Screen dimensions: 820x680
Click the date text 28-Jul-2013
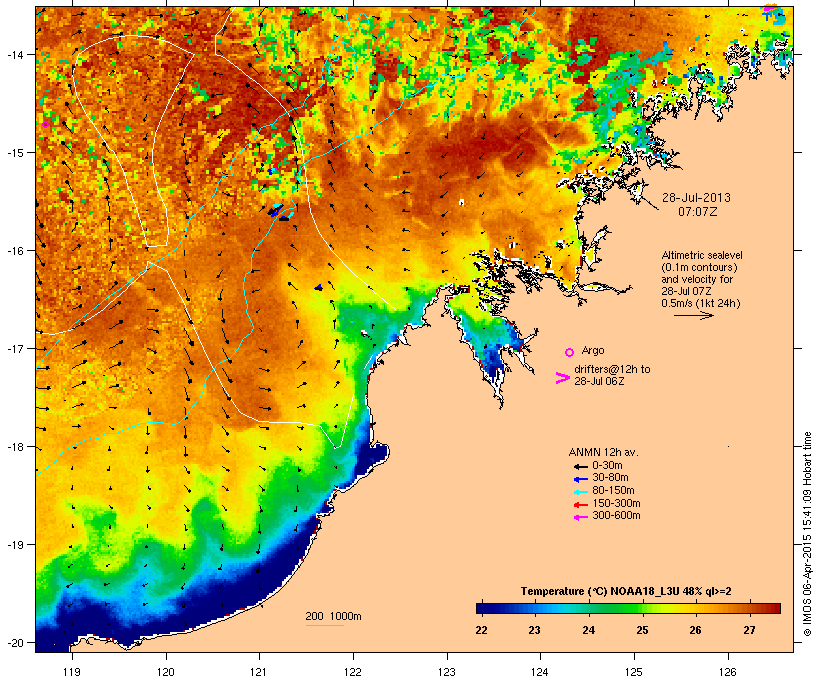(x=697, y=198)
